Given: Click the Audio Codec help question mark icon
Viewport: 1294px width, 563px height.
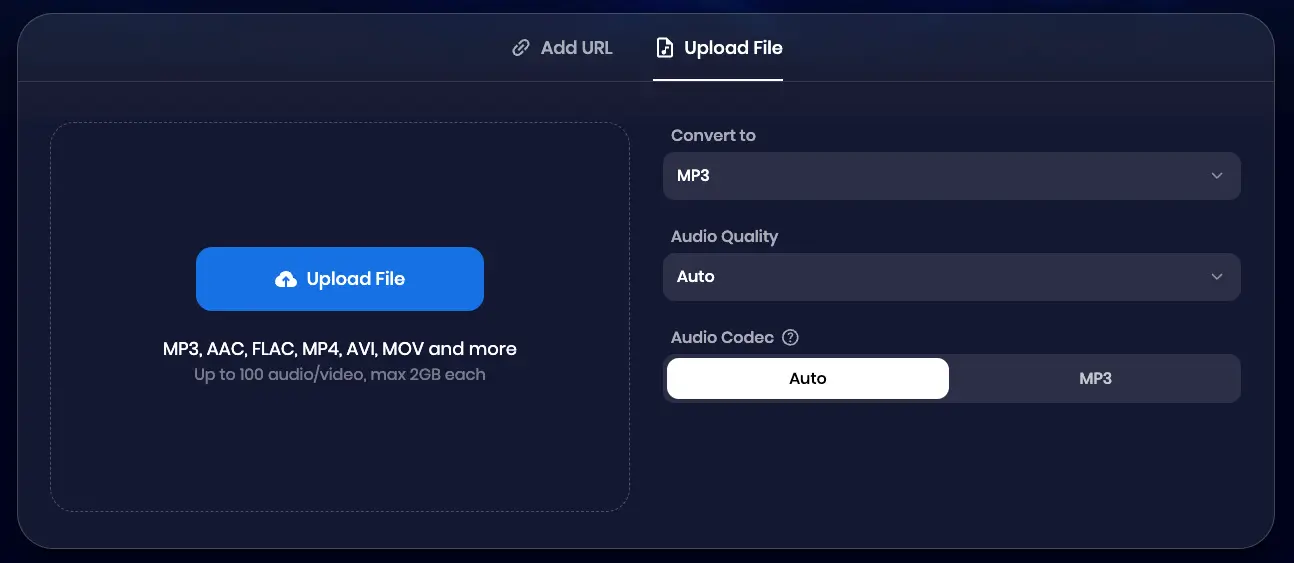Looking at the screenshot, I should [x=790, y=338].
